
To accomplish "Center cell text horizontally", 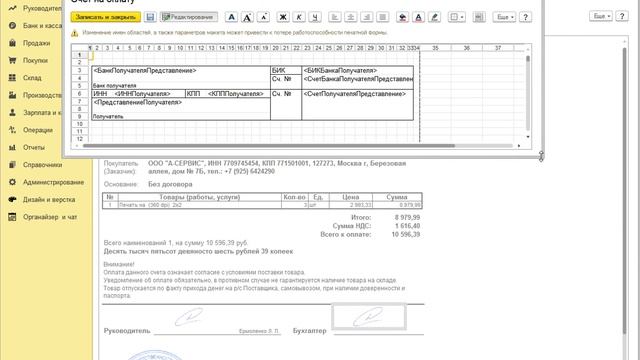I will [351, 17].
